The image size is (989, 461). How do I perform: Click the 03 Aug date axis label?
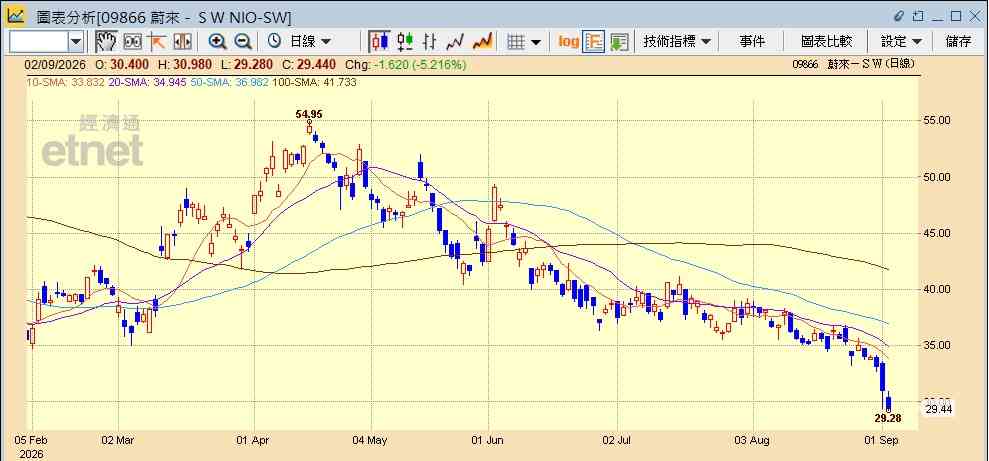pos(753,440)
